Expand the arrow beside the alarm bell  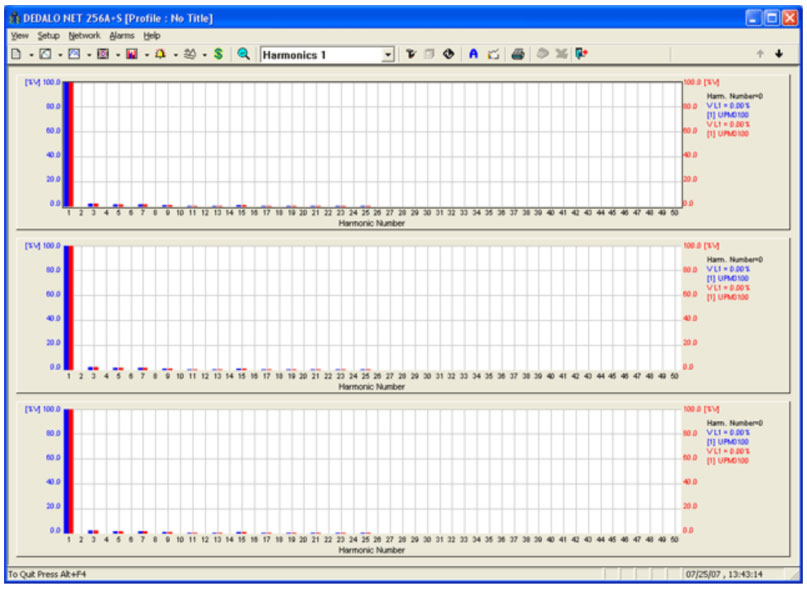175,54
